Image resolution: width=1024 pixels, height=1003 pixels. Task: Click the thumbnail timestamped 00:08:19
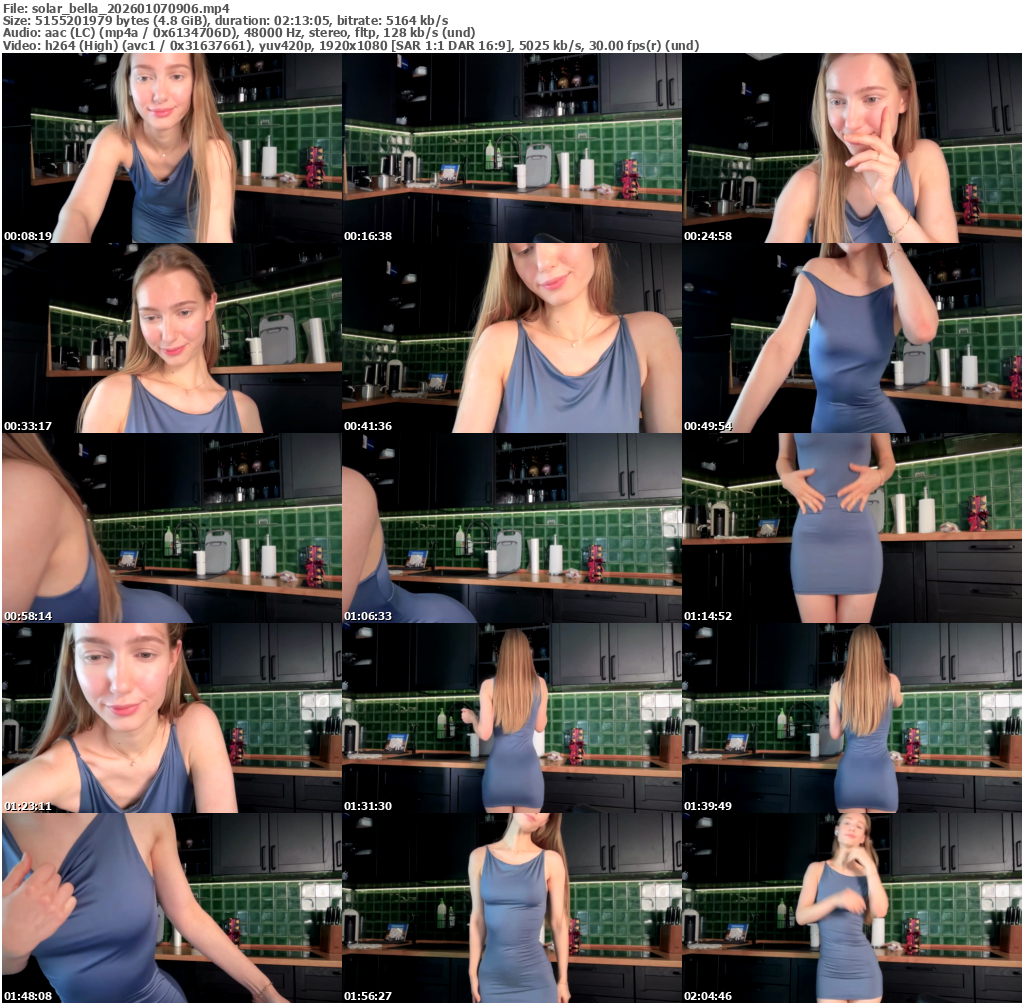(x=171, y=148)
